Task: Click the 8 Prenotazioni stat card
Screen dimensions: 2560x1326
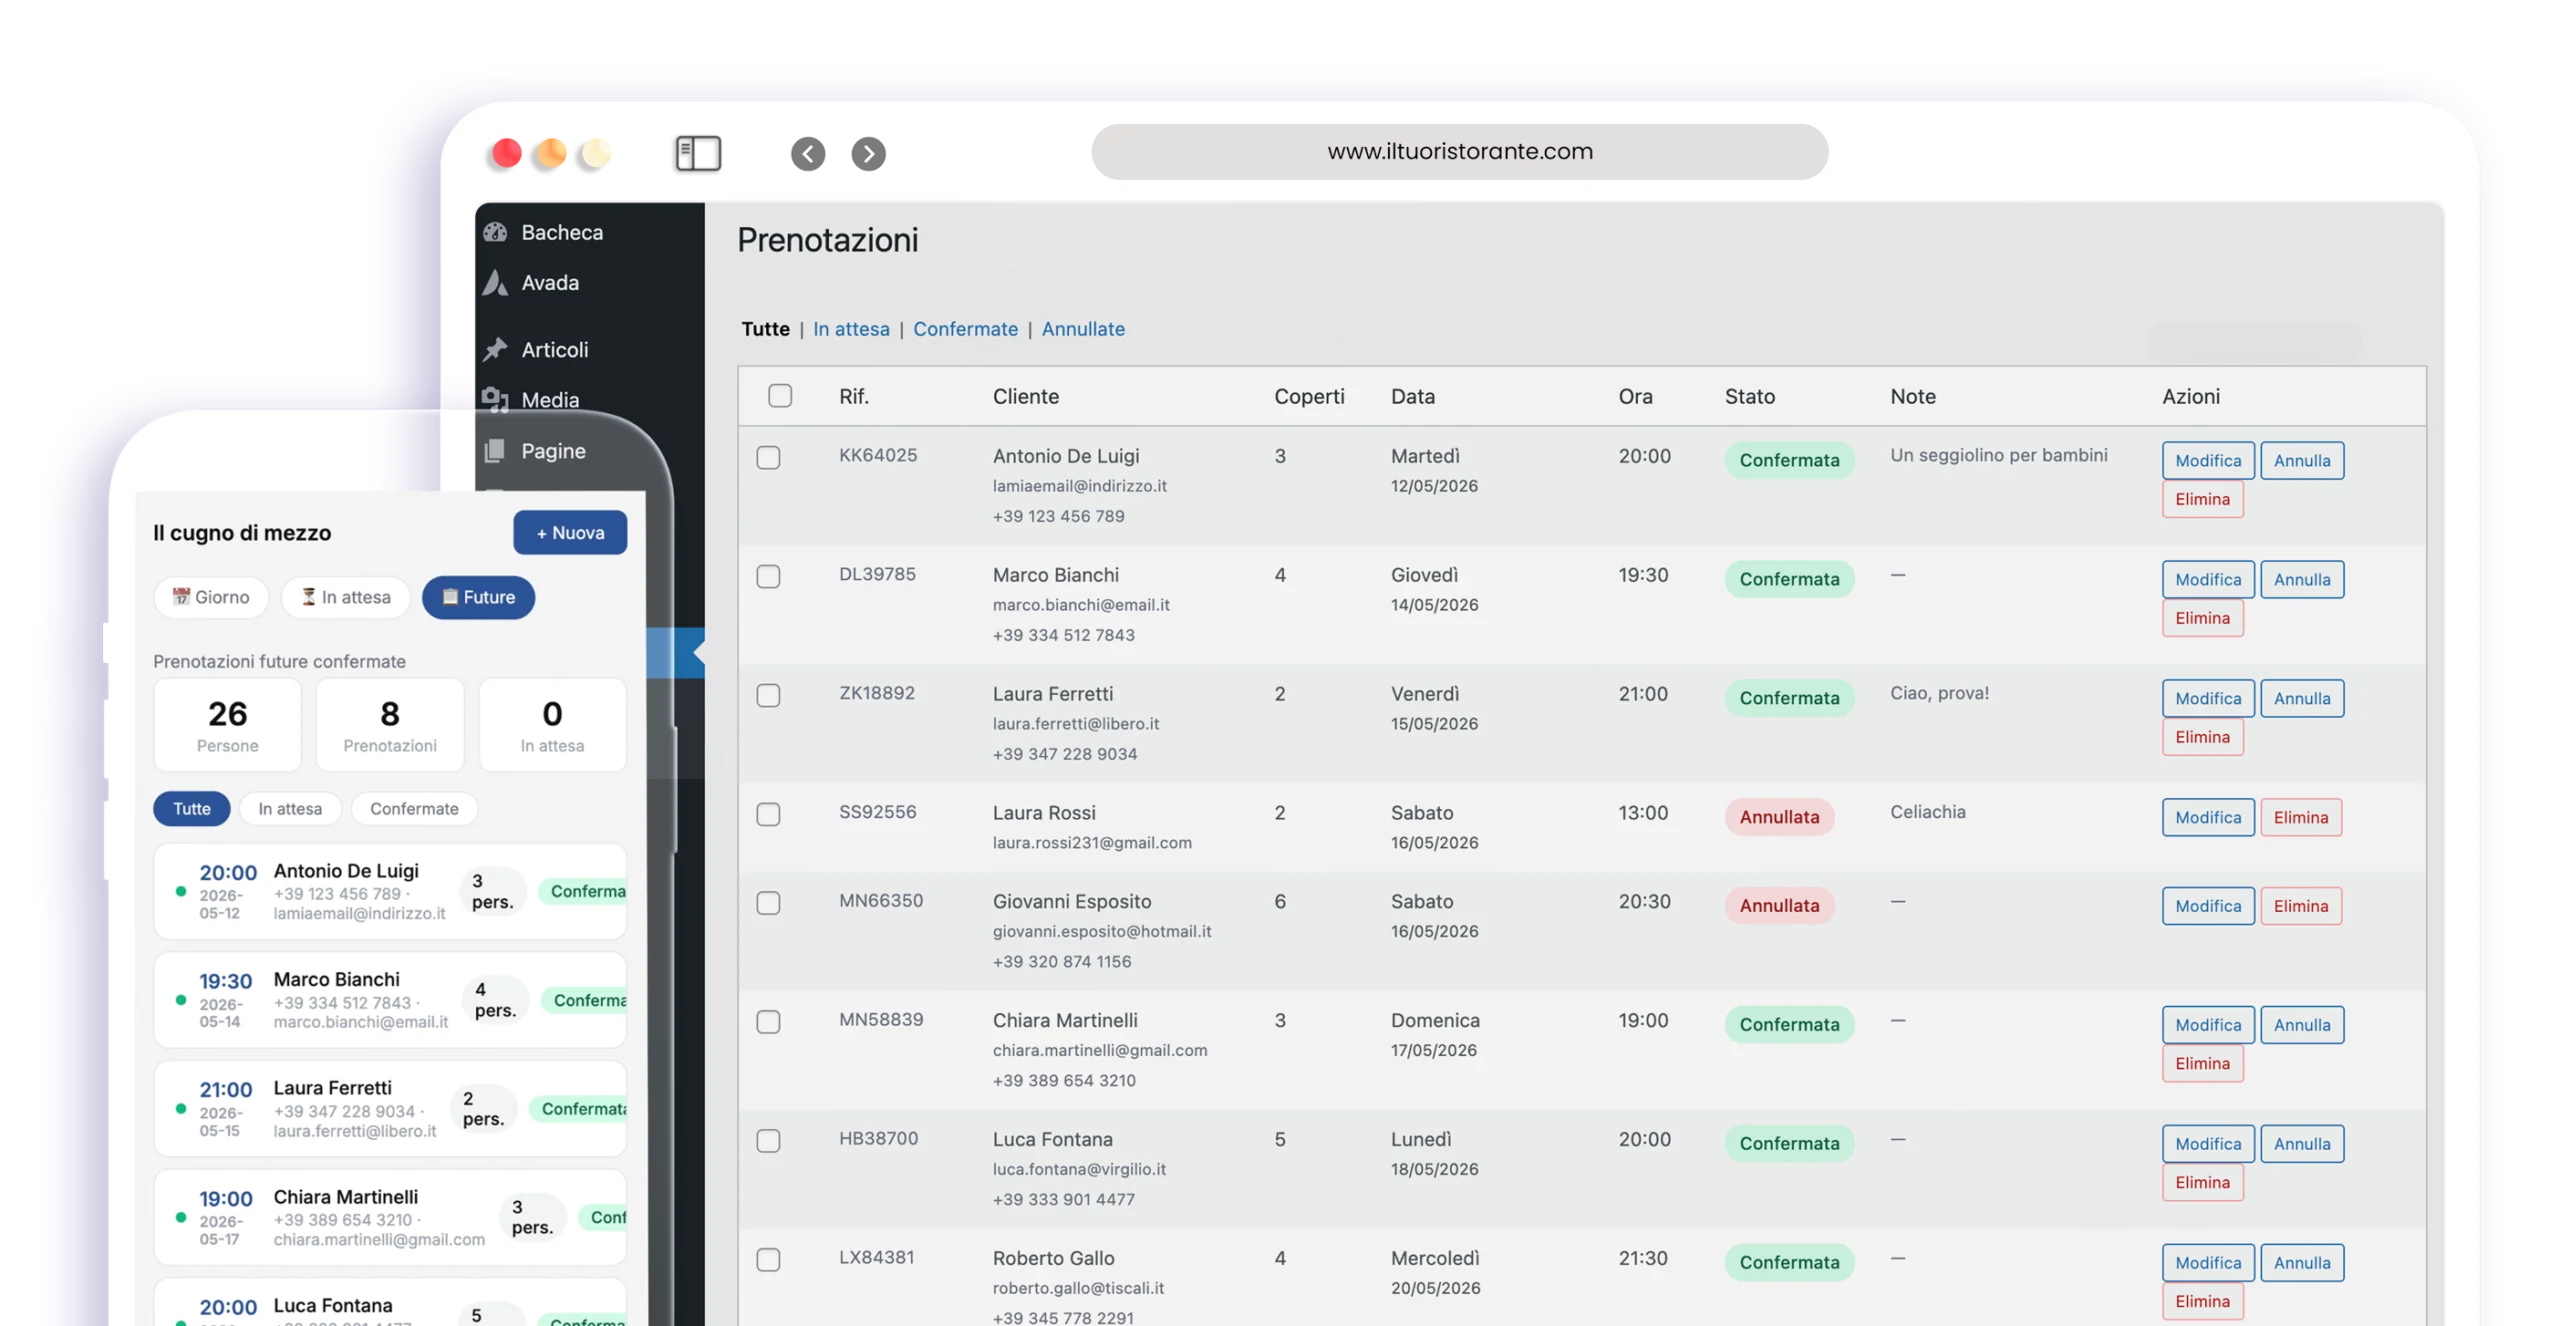Action: pyautogui.click(x=390, y=725)
